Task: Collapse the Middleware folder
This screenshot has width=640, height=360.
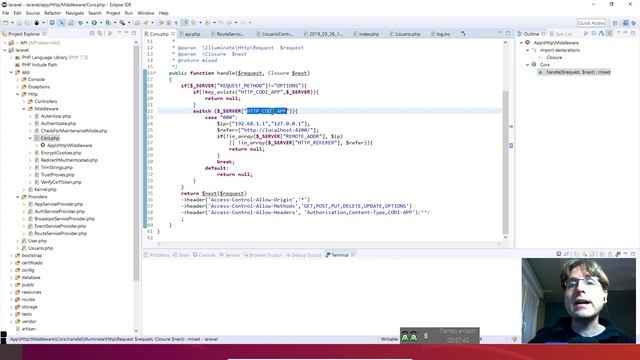Action: coord(24,109)
